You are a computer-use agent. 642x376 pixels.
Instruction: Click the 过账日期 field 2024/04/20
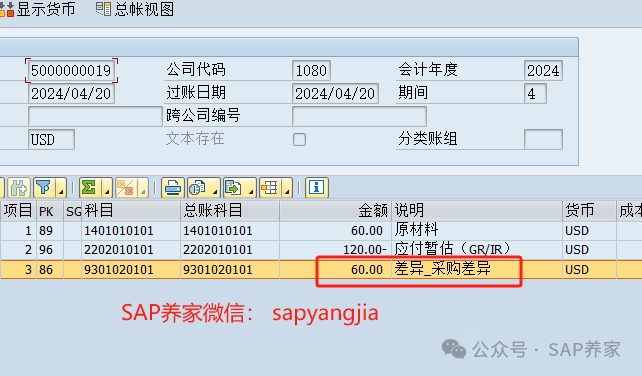click(x=335, y=93)
